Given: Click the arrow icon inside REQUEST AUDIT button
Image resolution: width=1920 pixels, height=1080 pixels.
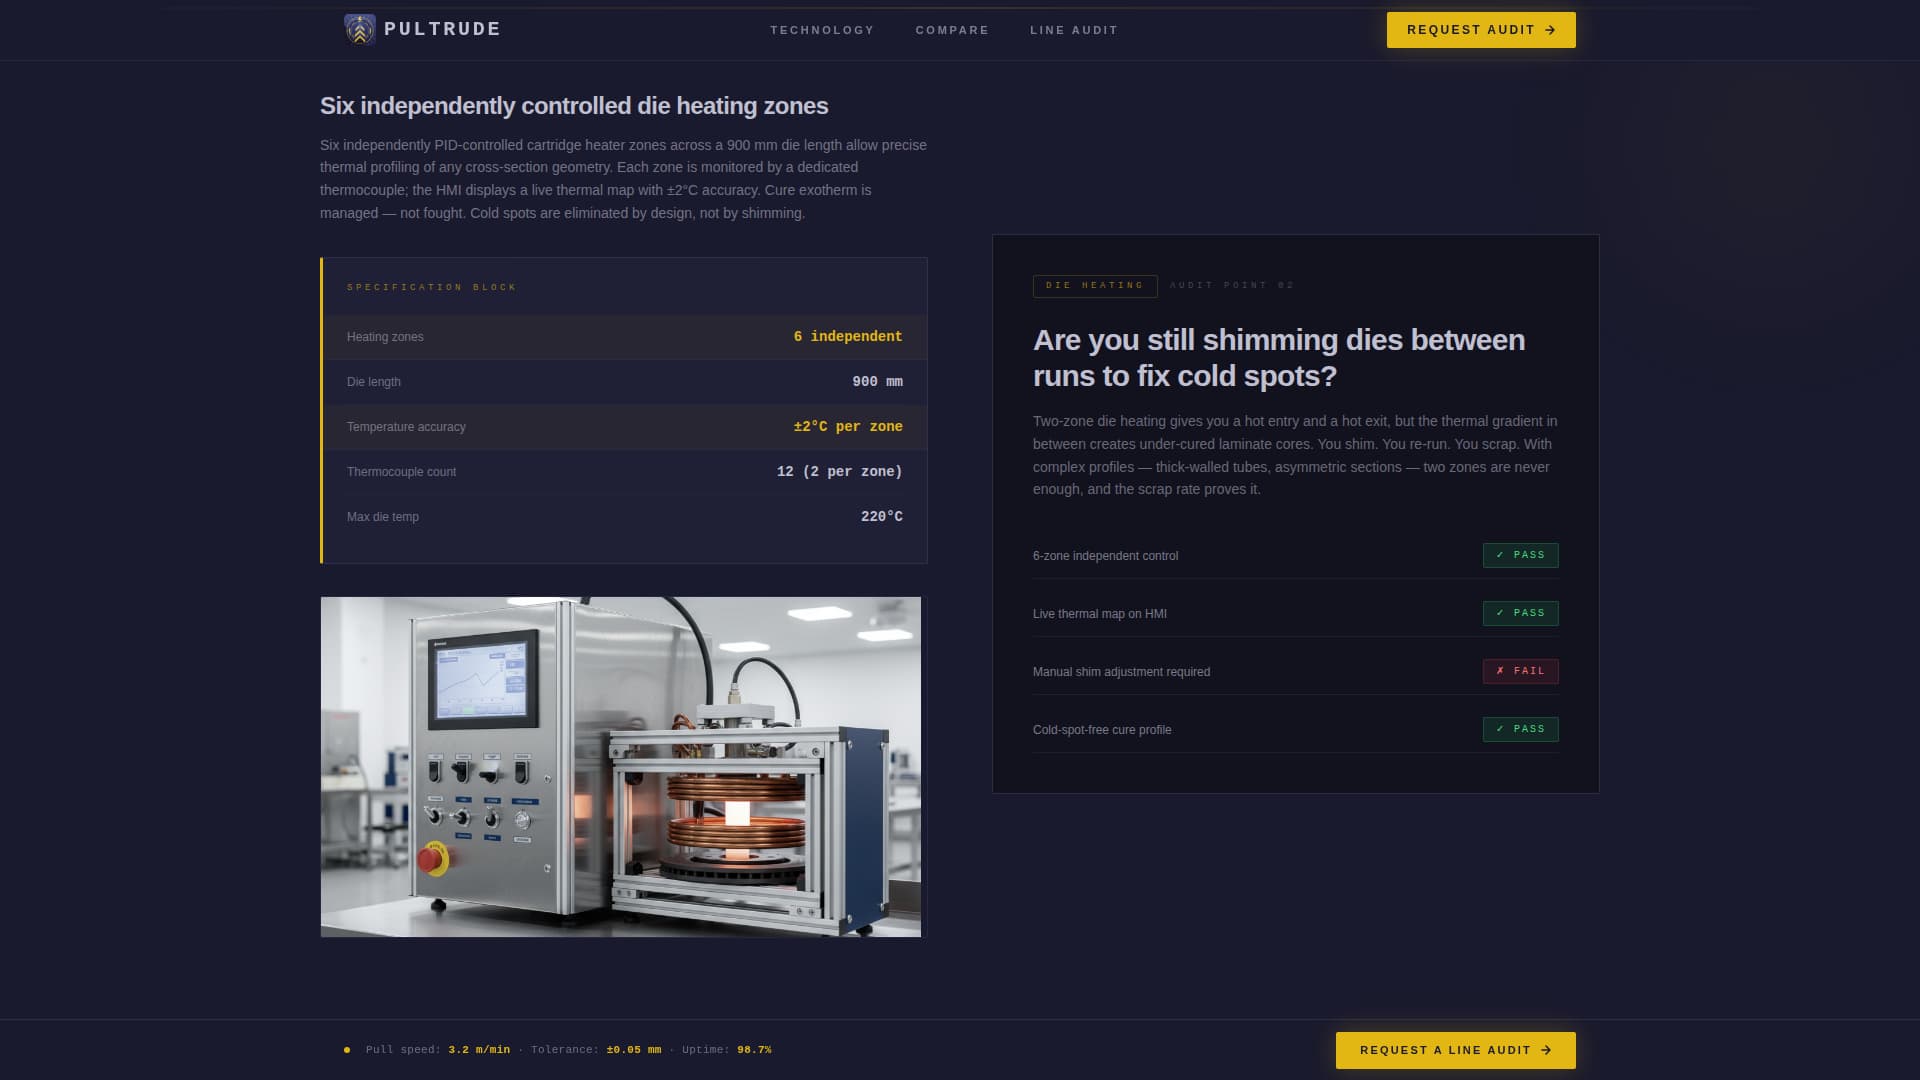Looking at the screenshot, I should point(1551,30).
